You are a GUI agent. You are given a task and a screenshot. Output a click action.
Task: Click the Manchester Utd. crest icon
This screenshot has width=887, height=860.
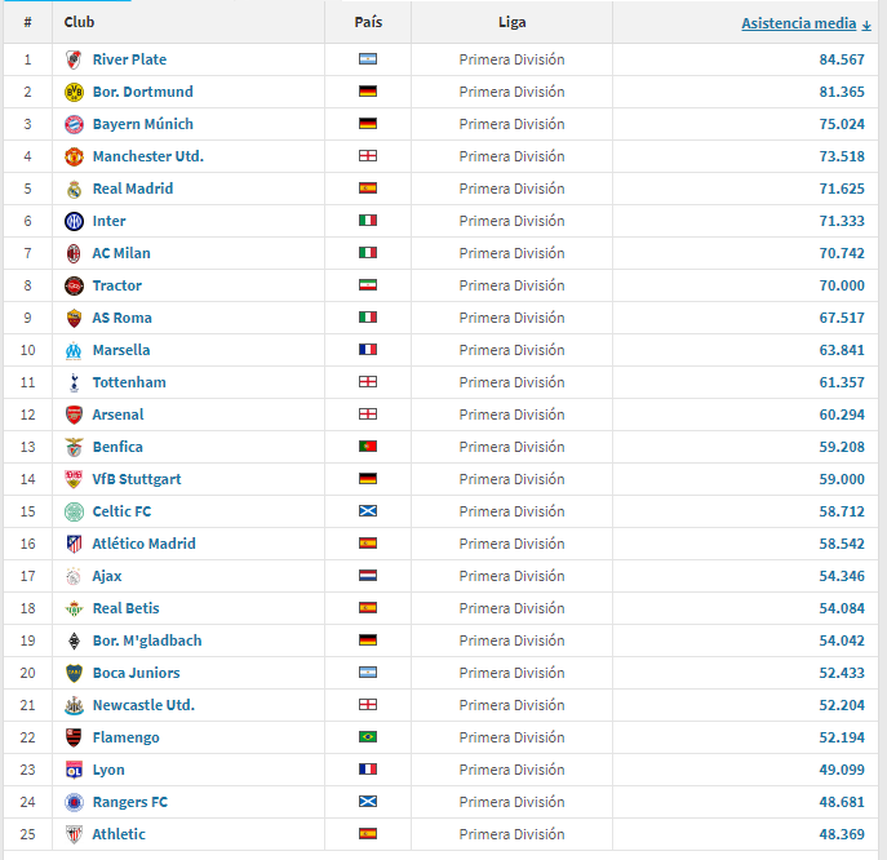[74, 156]
